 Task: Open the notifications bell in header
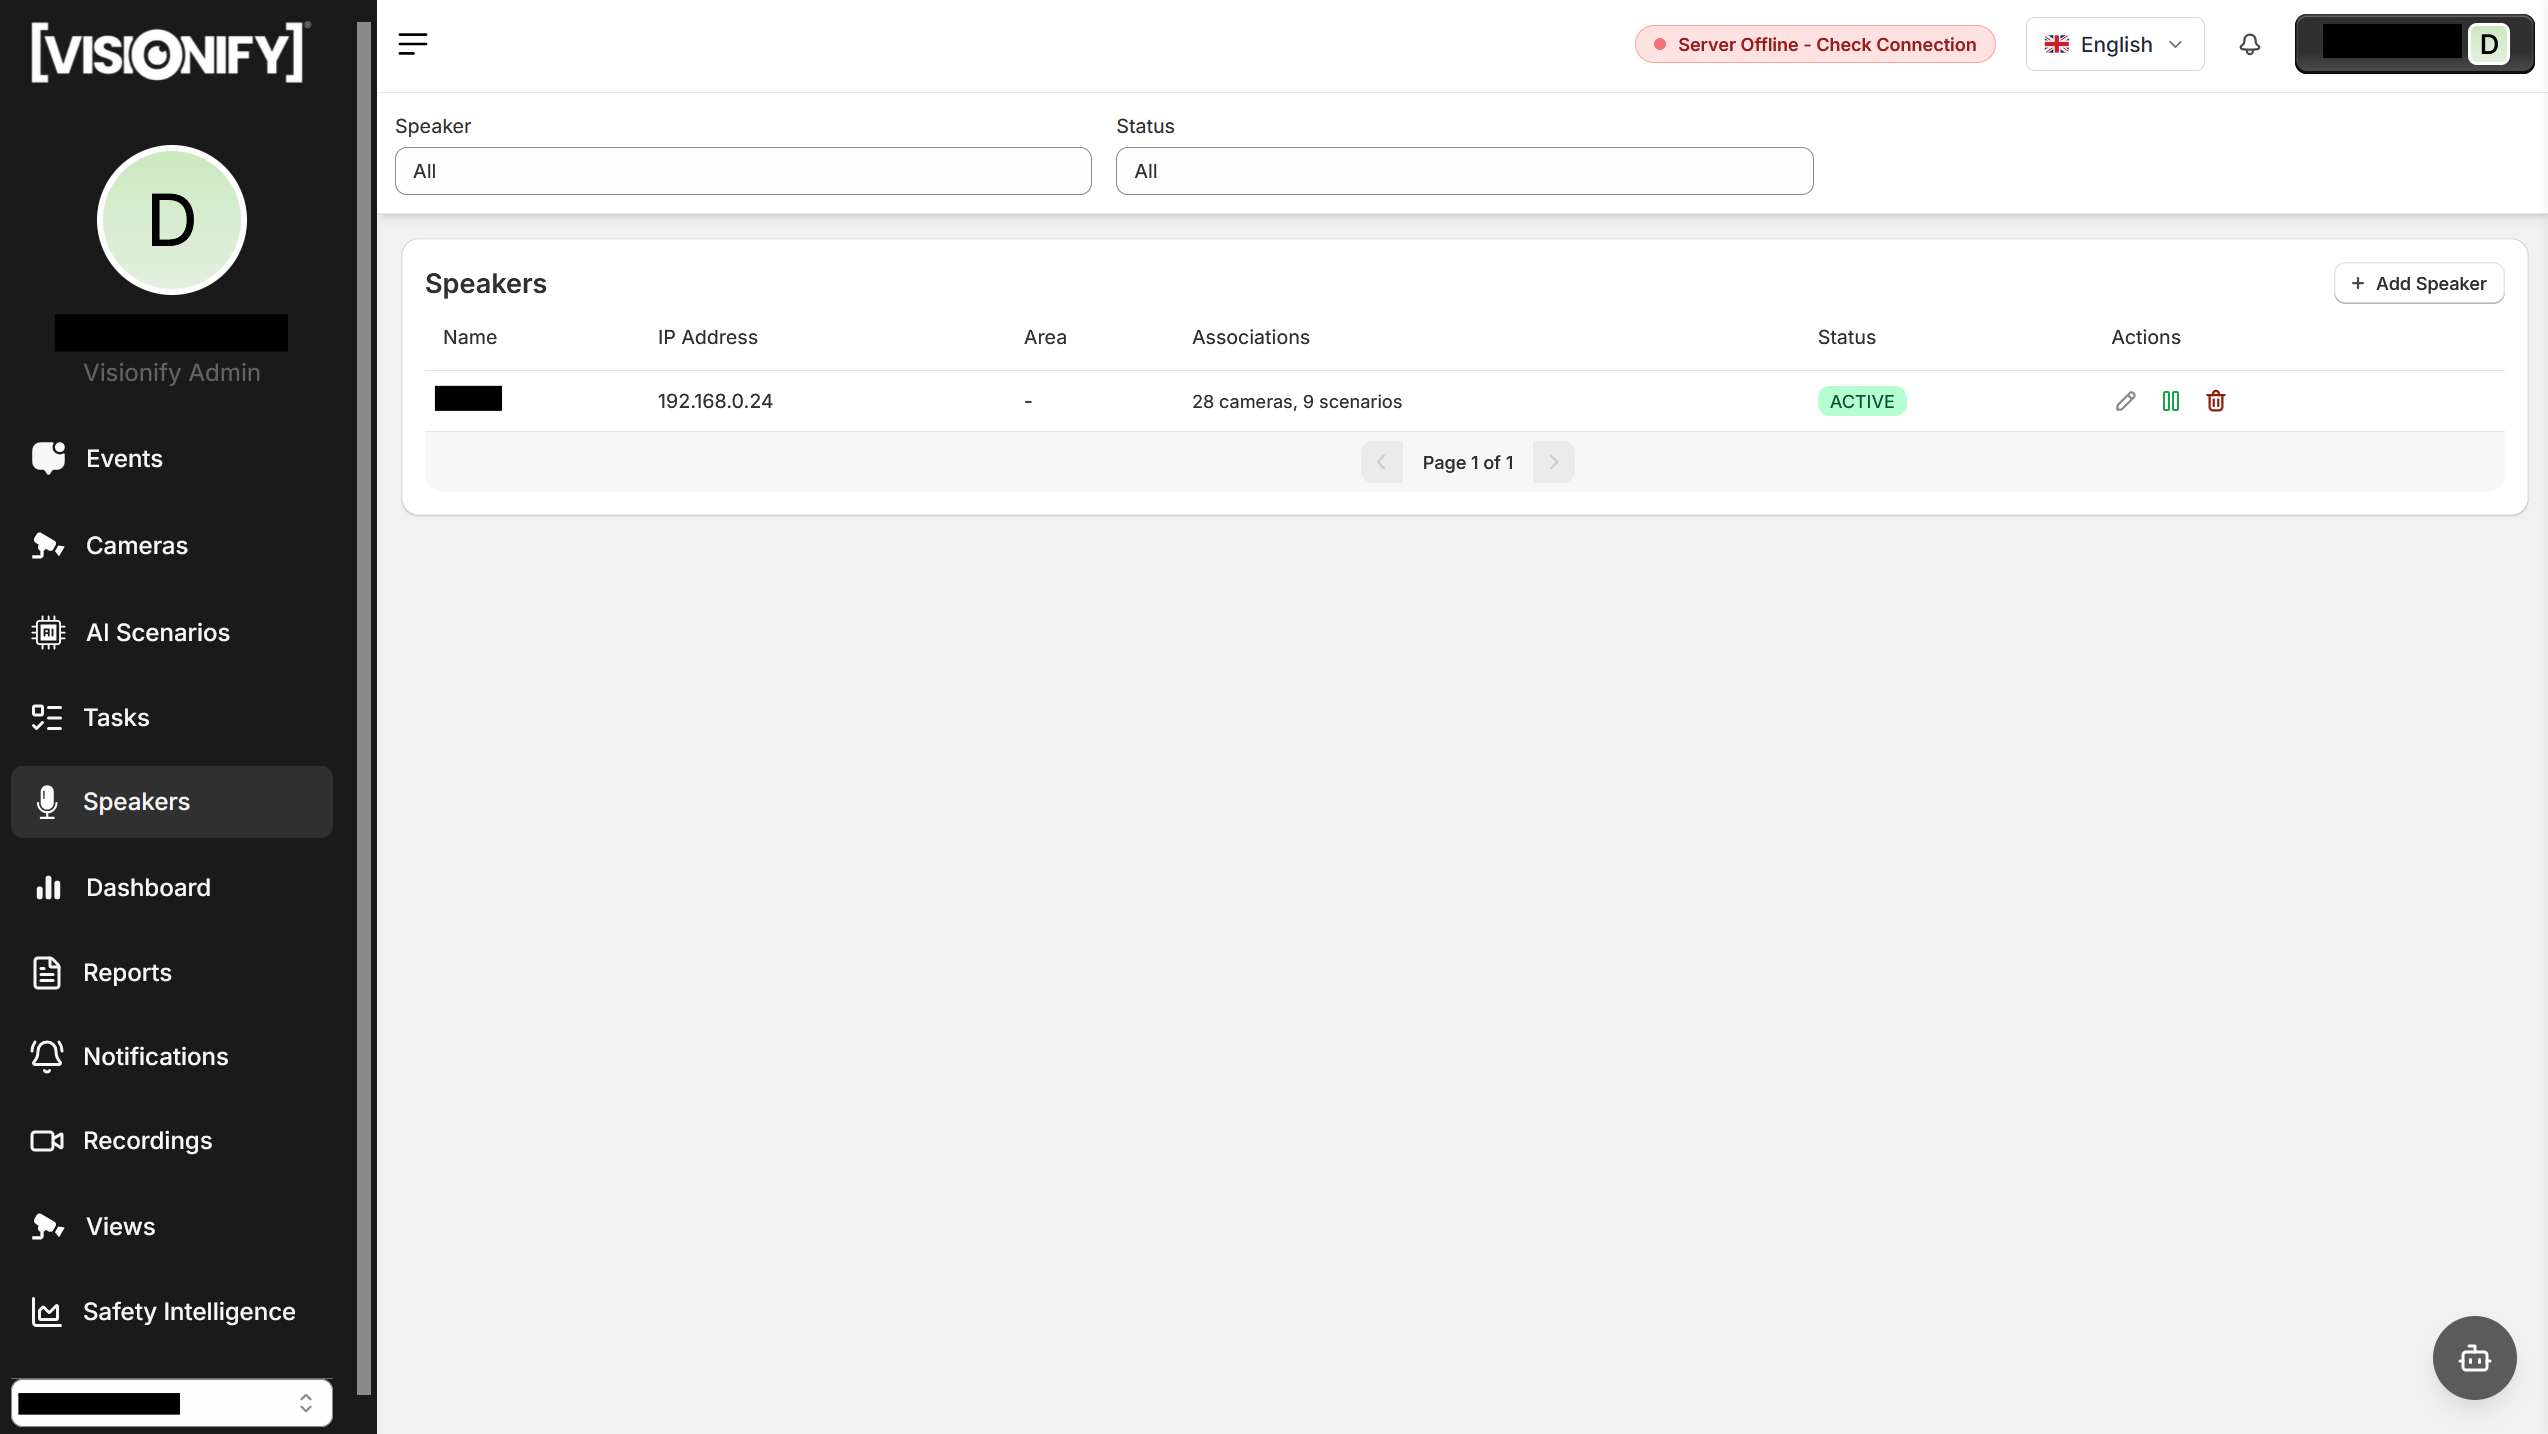pos(2249,44)
